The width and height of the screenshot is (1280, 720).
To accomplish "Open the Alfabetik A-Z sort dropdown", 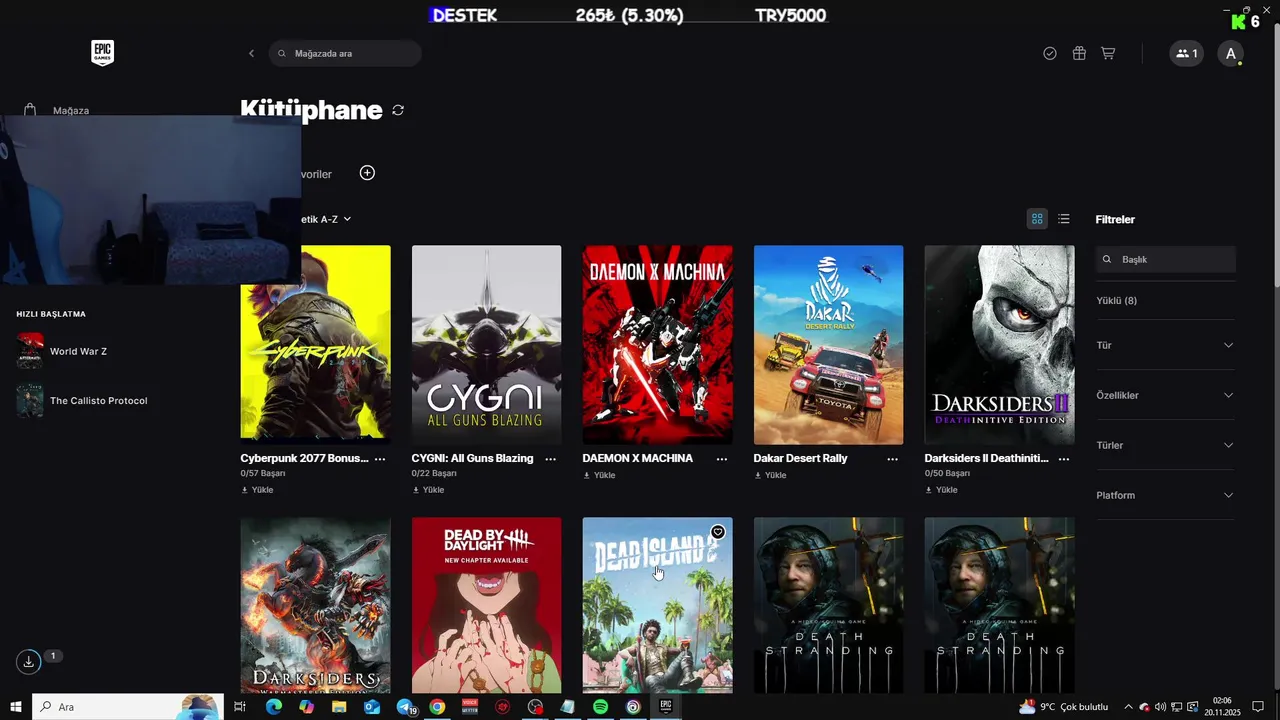I will (325, 219).
